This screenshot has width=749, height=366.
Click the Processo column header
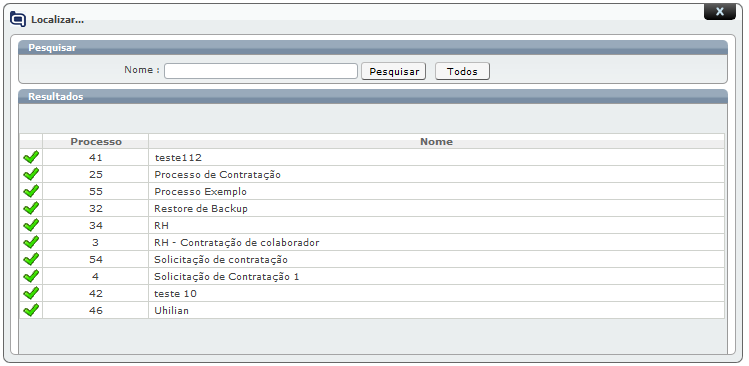96,141
